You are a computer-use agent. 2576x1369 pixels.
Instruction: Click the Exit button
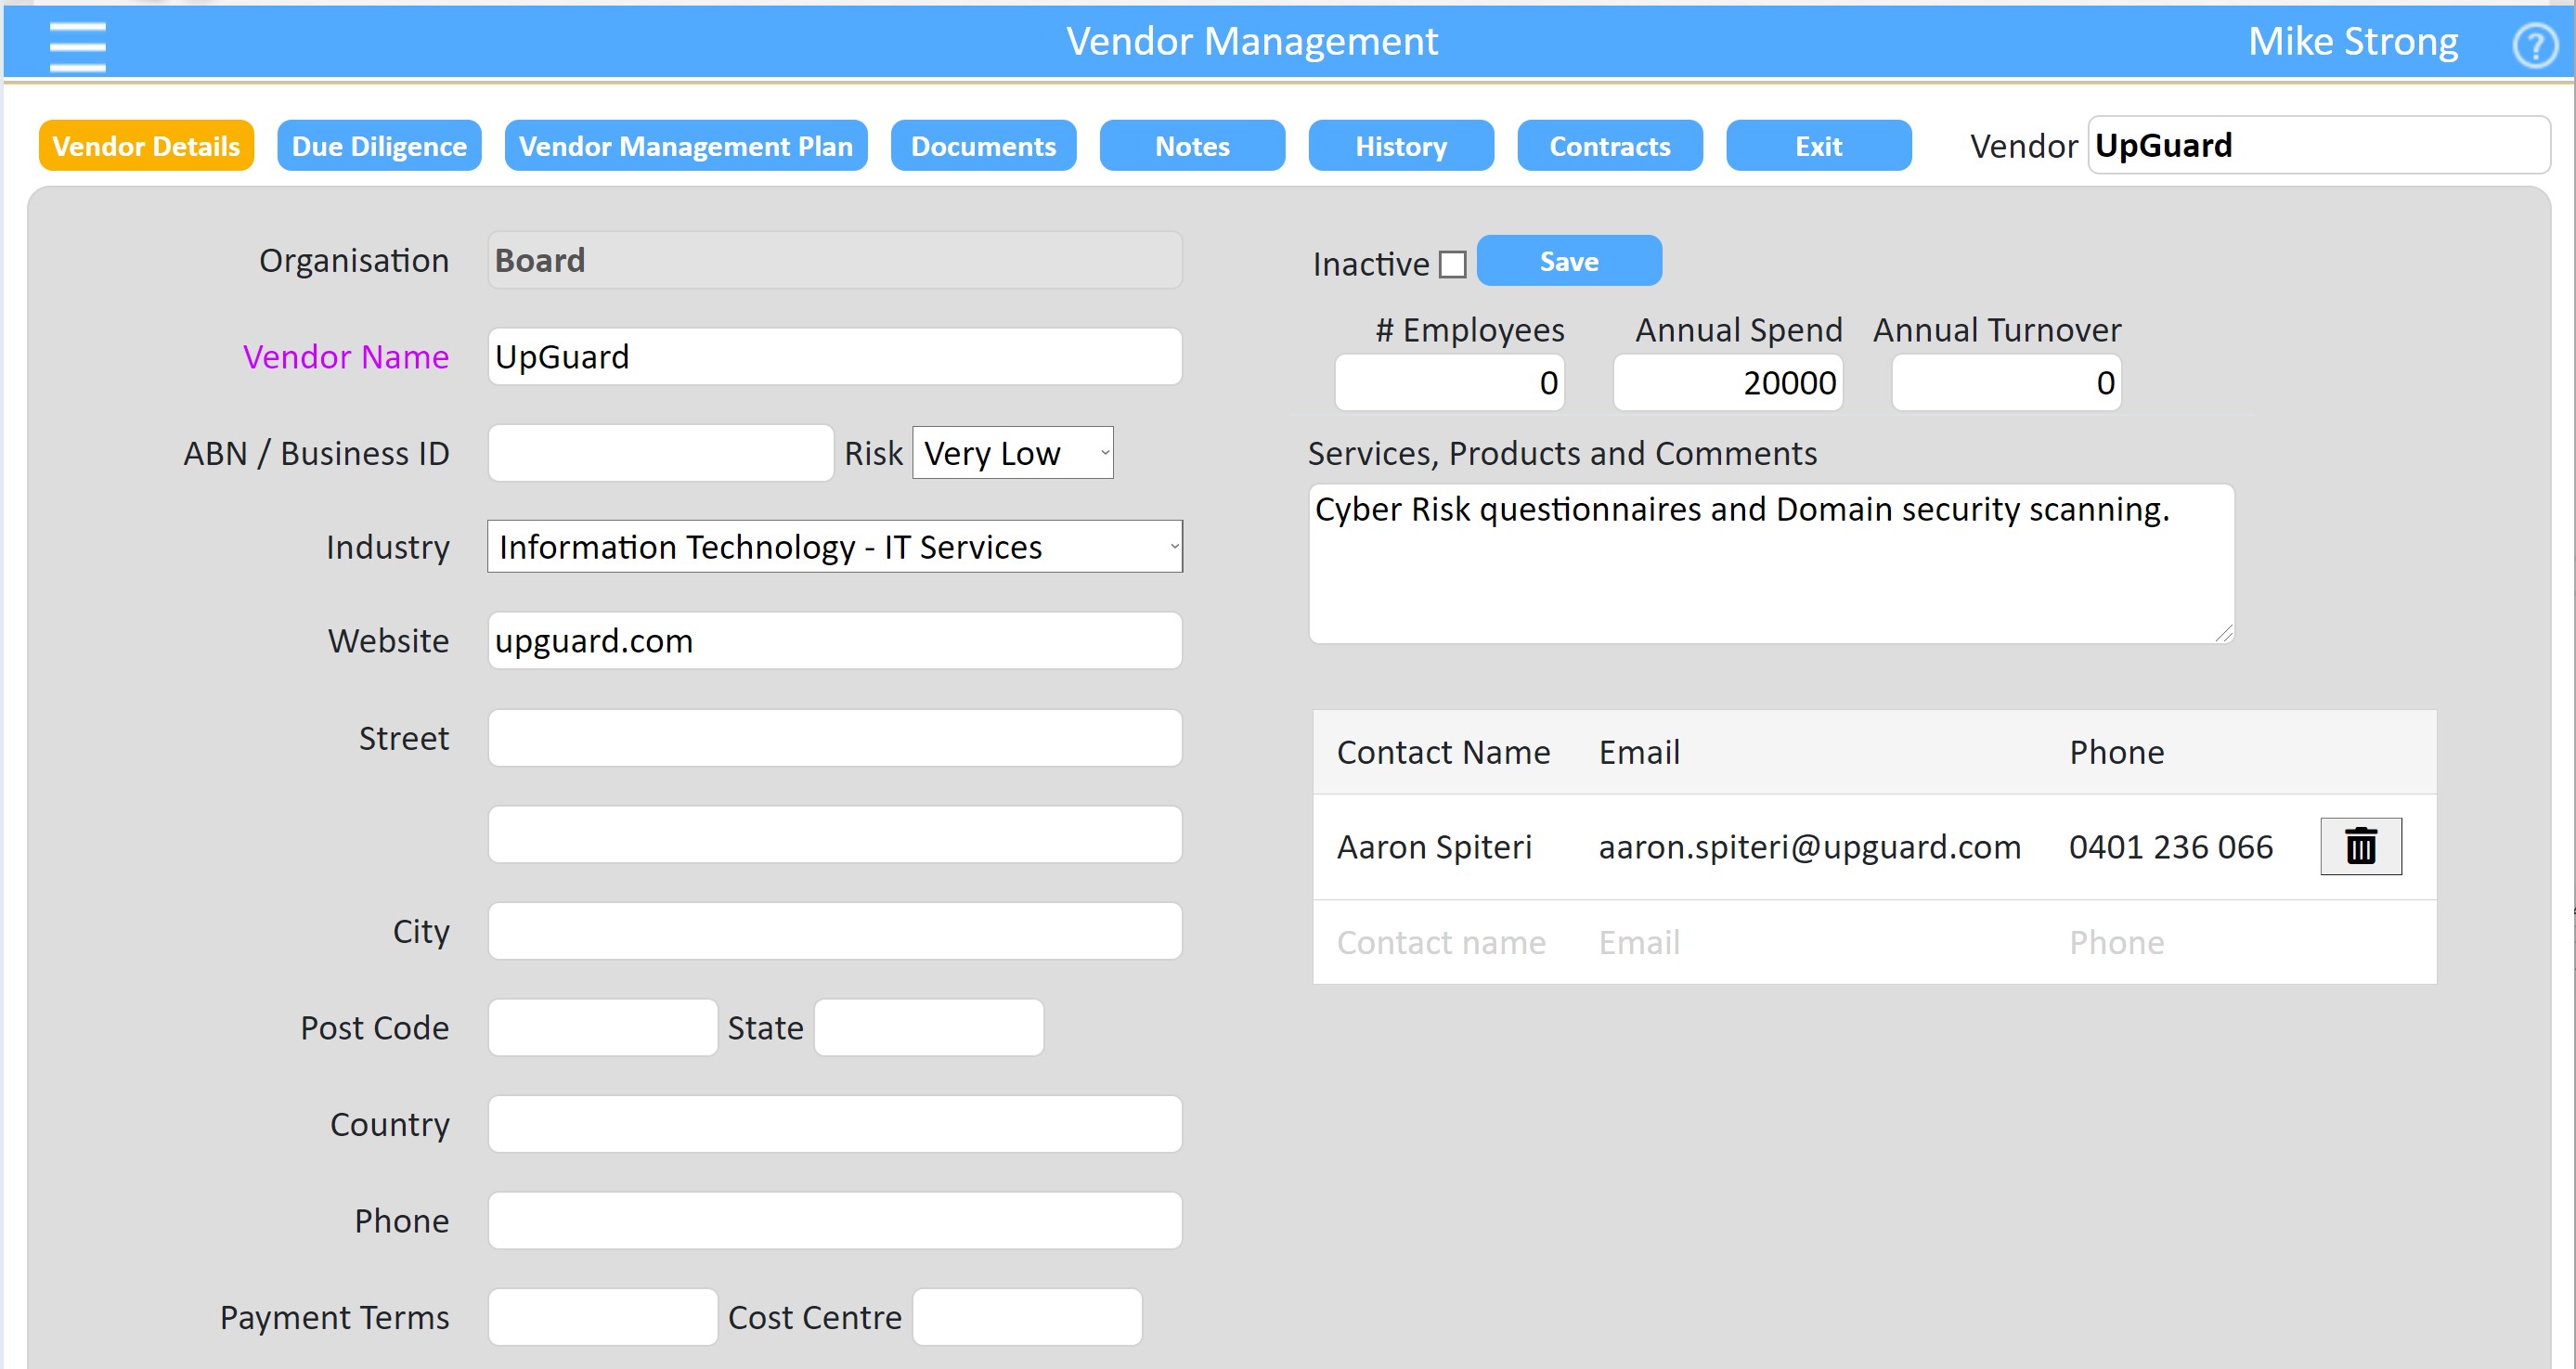1818,146
